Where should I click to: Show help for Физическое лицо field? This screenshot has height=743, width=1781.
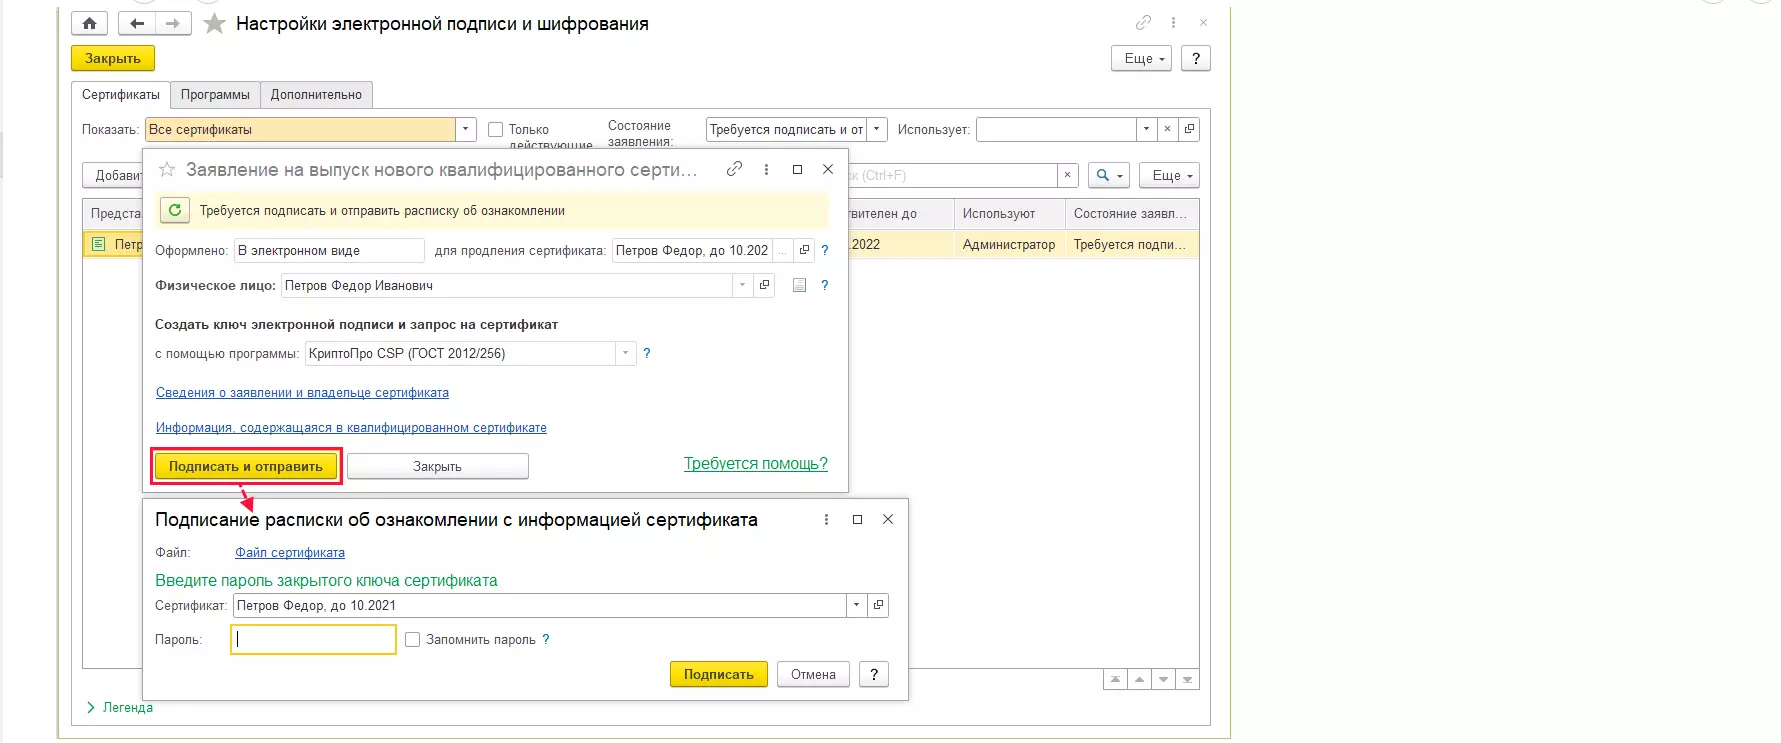[x=825, y=285]
